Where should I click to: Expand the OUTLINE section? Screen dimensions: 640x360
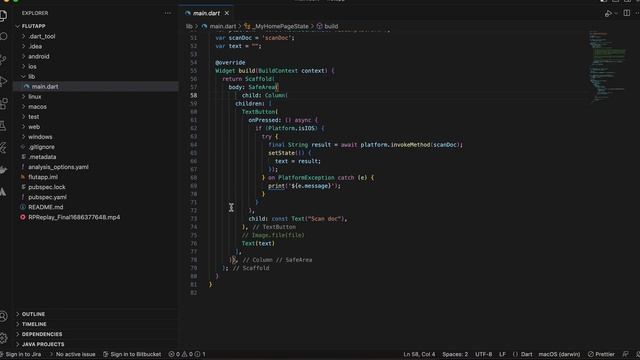33,314
